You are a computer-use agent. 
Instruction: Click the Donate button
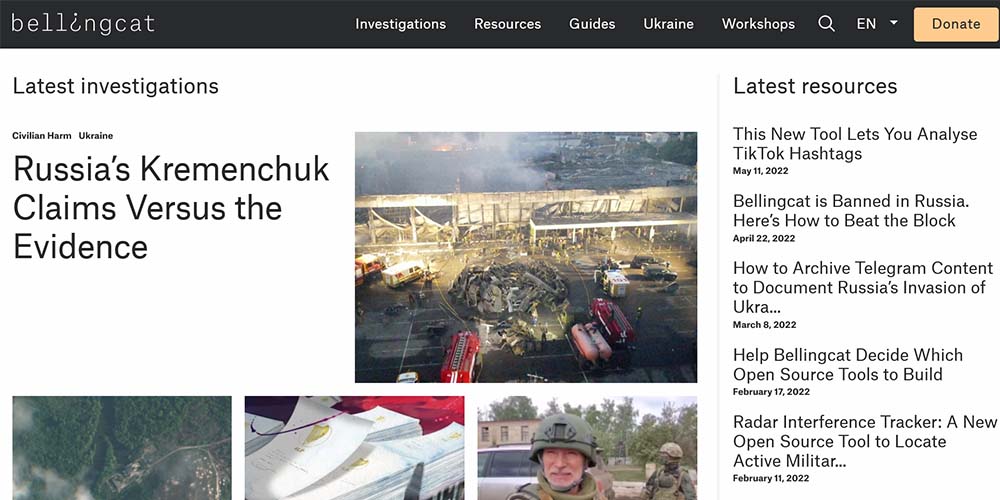[956, 24]
